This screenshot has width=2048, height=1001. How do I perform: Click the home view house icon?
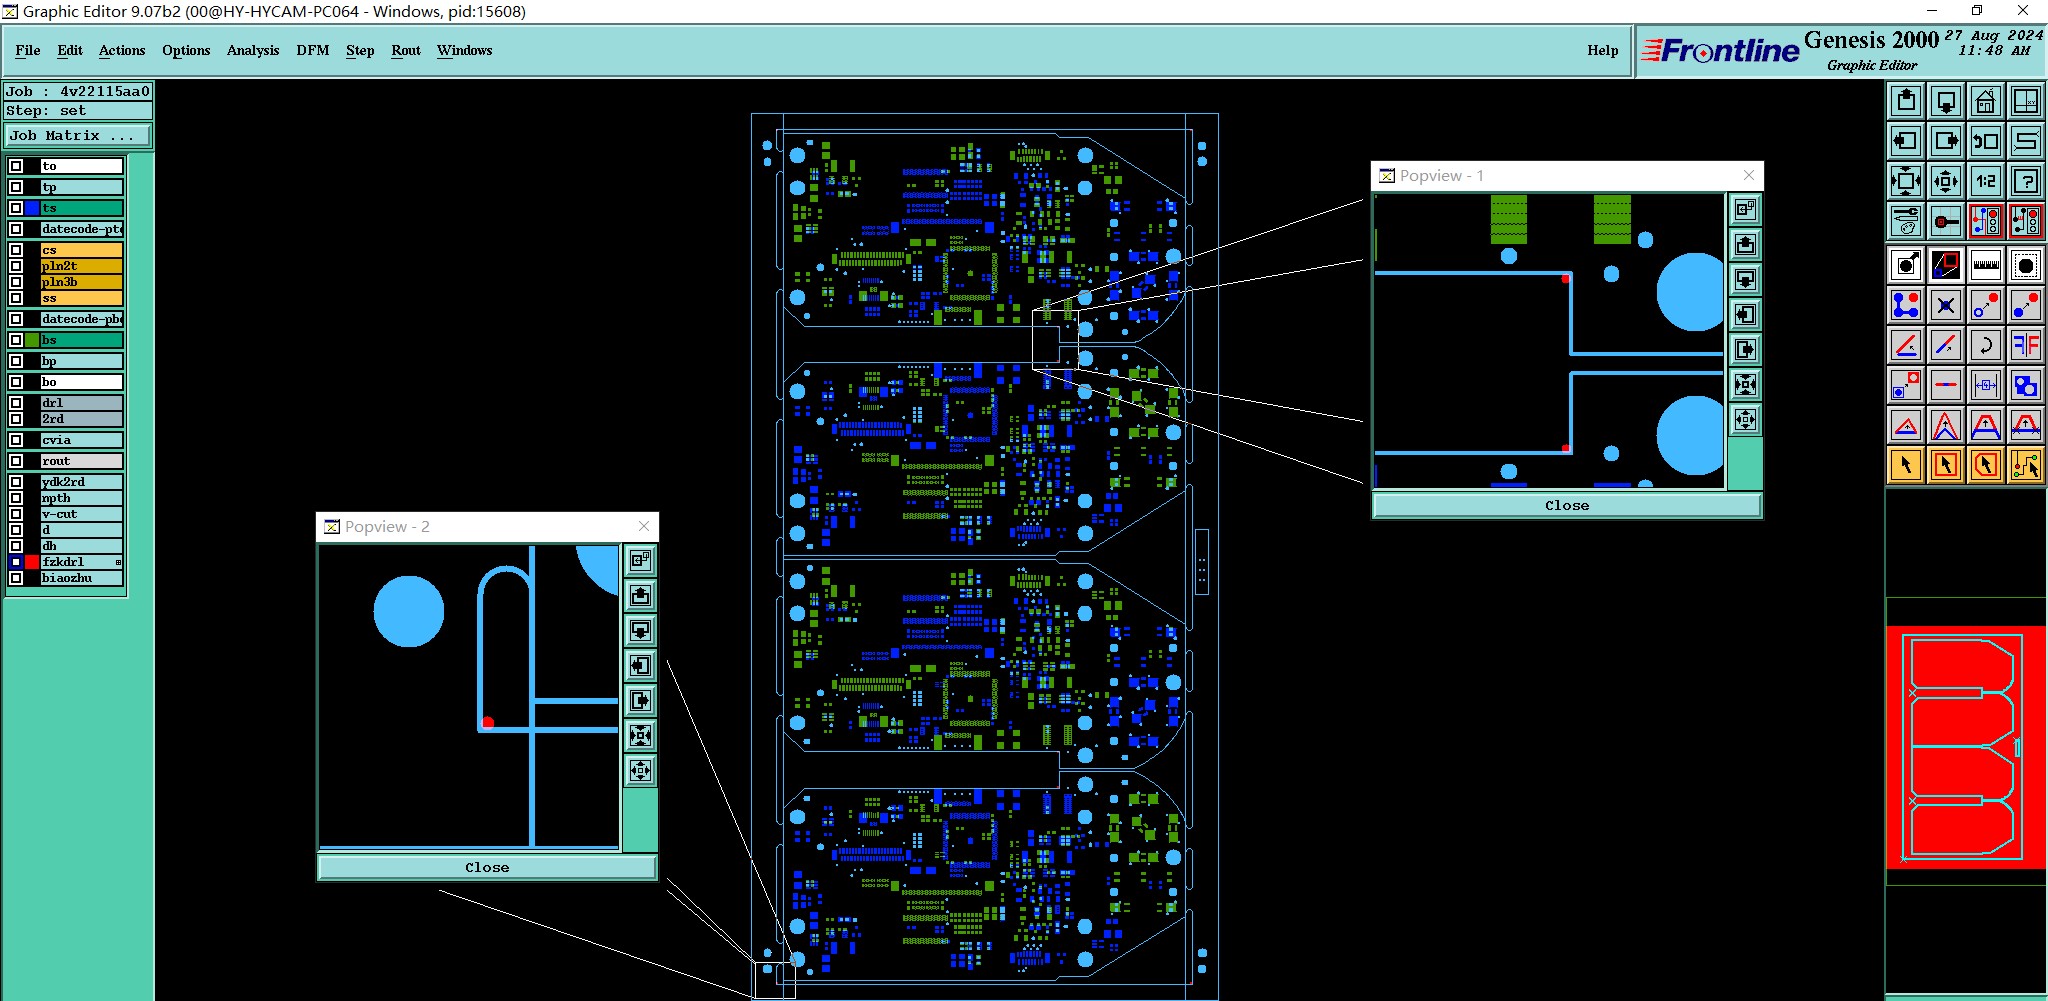pos(1986,101)
